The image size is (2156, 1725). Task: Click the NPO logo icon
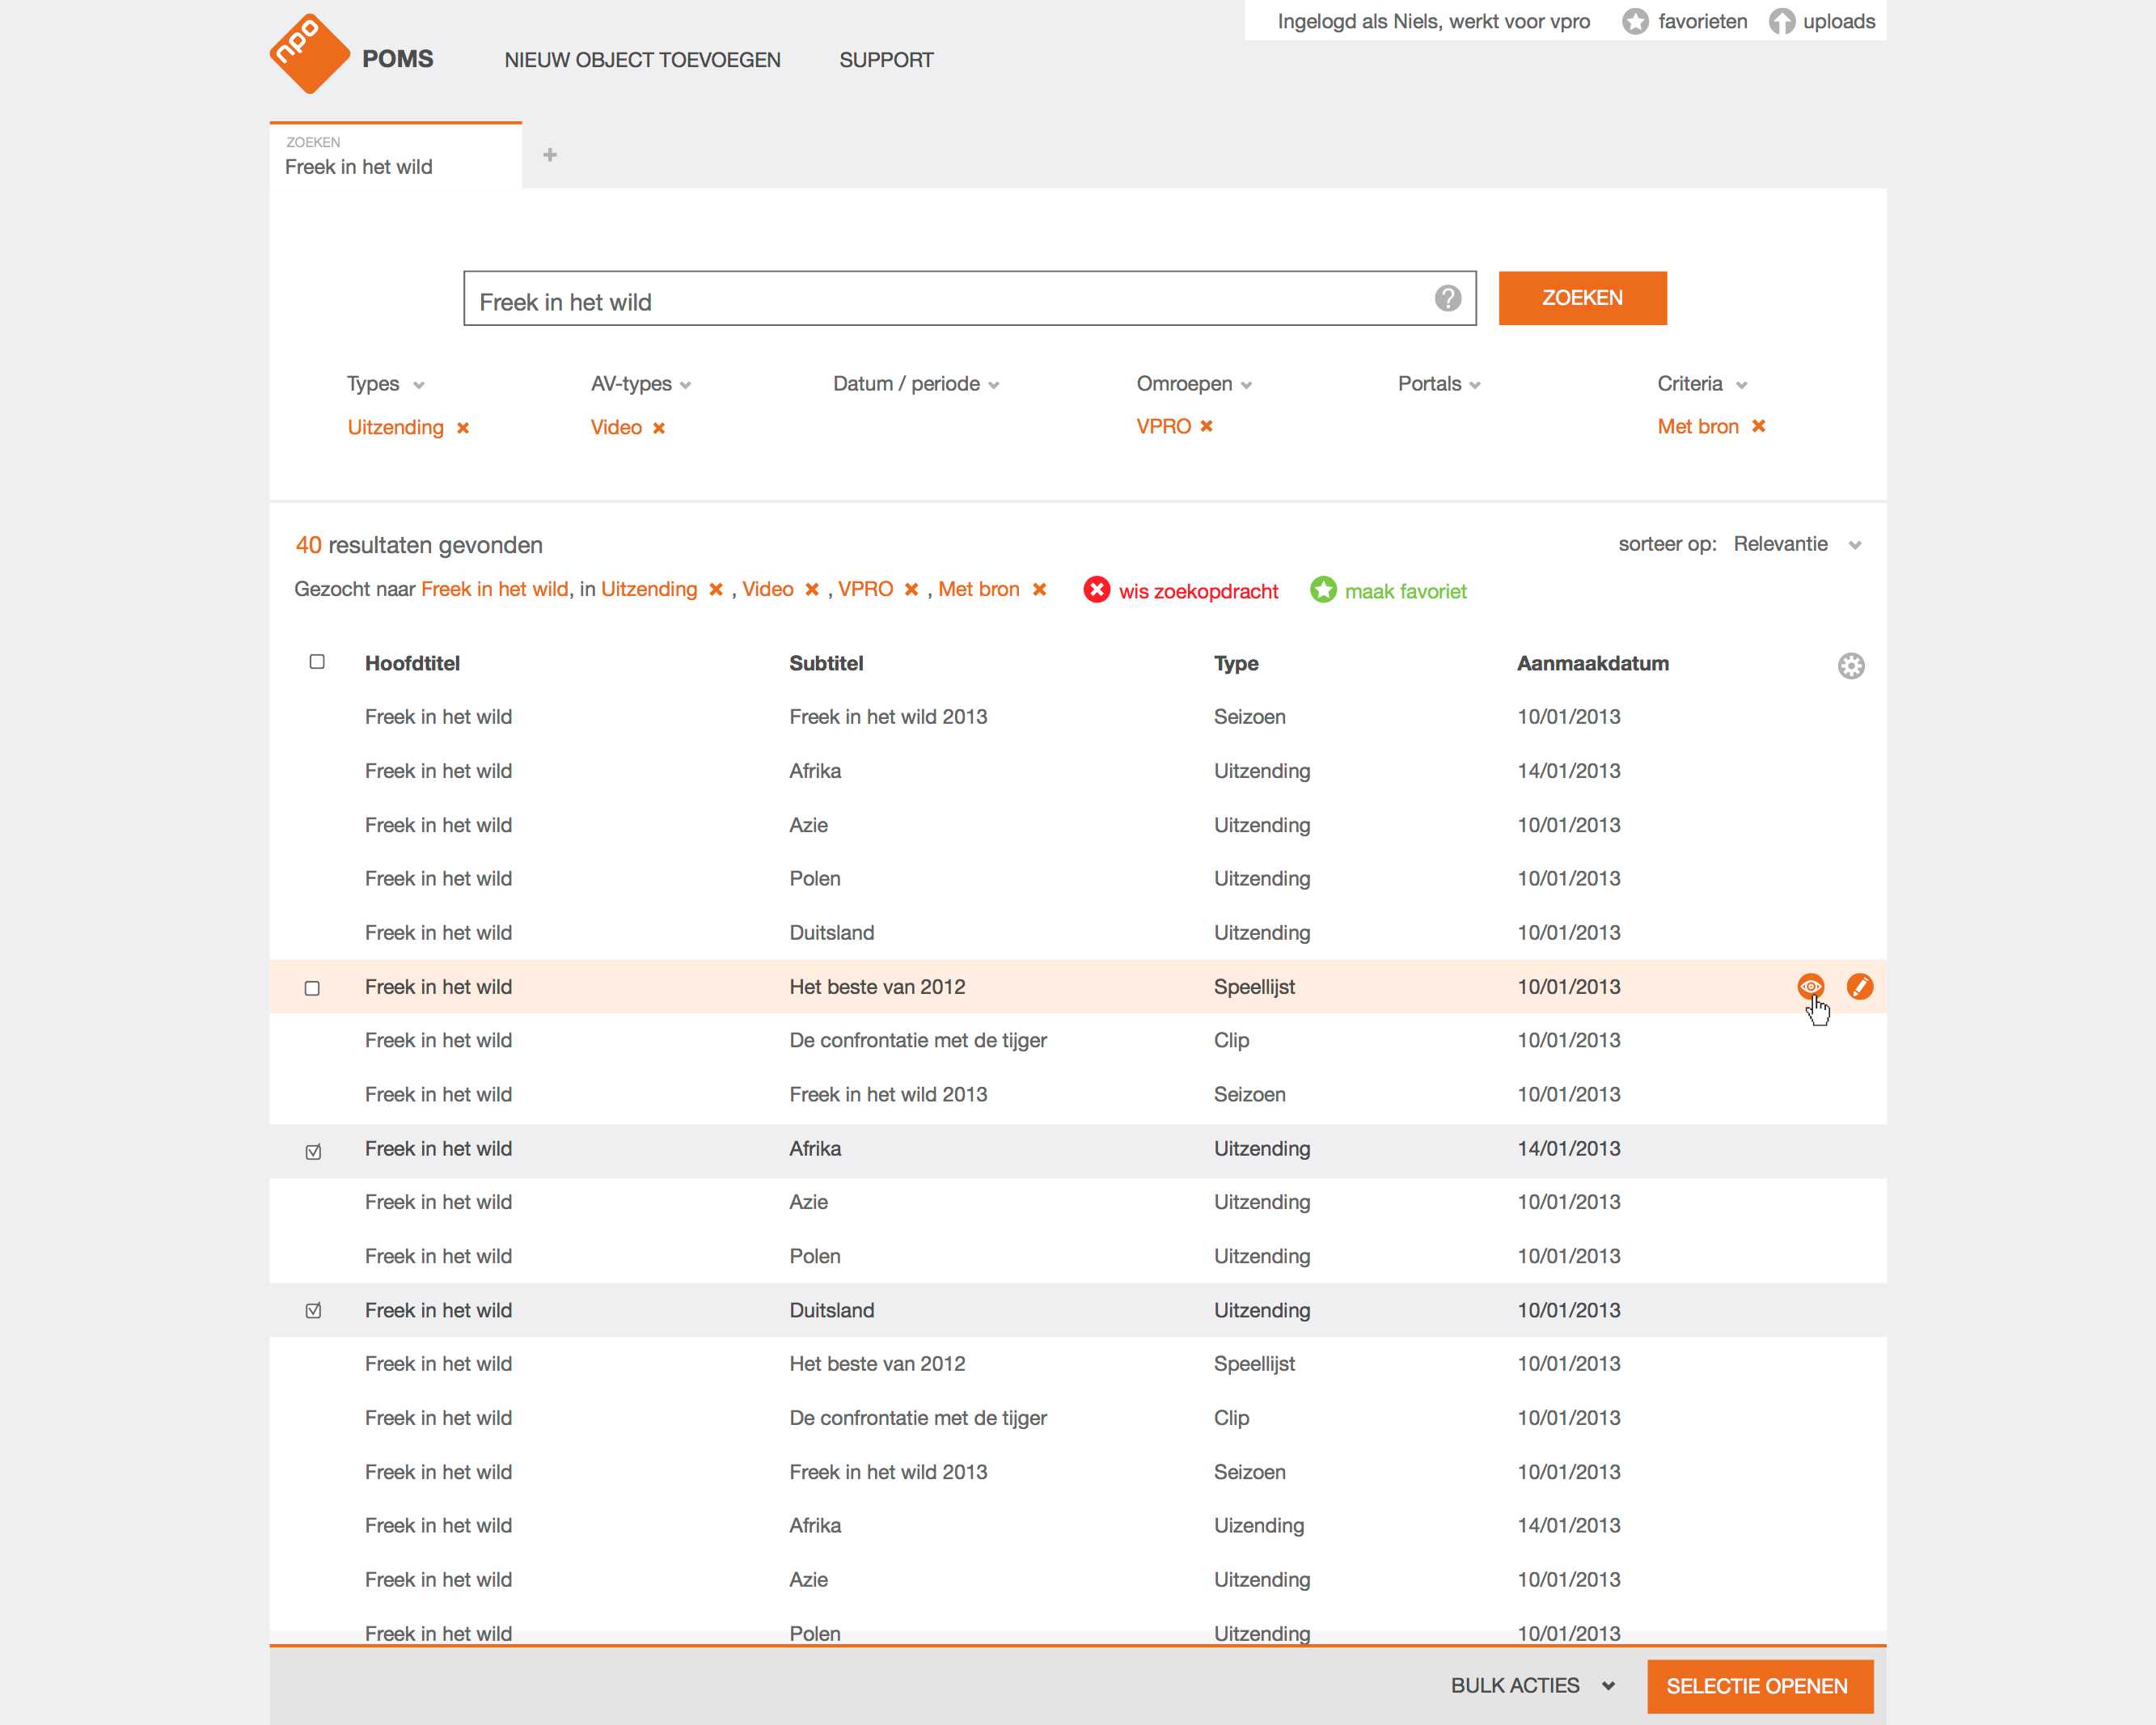tap(309, 54)
